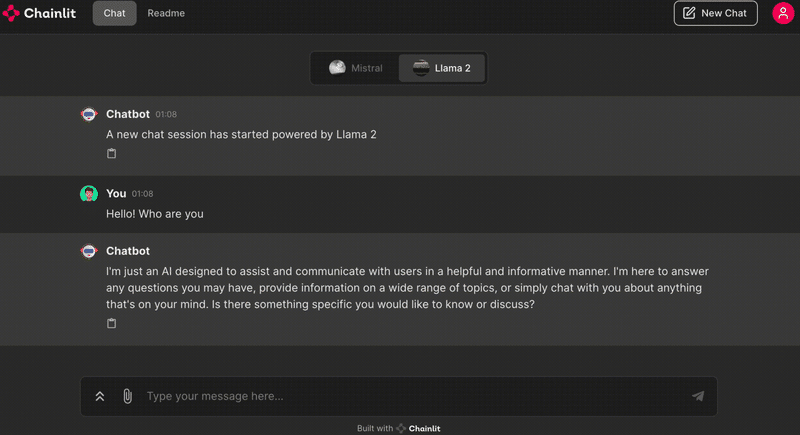Viewport: 800px width, 435px height.
Task: Start a New Chat
Action: coord(715,13)
